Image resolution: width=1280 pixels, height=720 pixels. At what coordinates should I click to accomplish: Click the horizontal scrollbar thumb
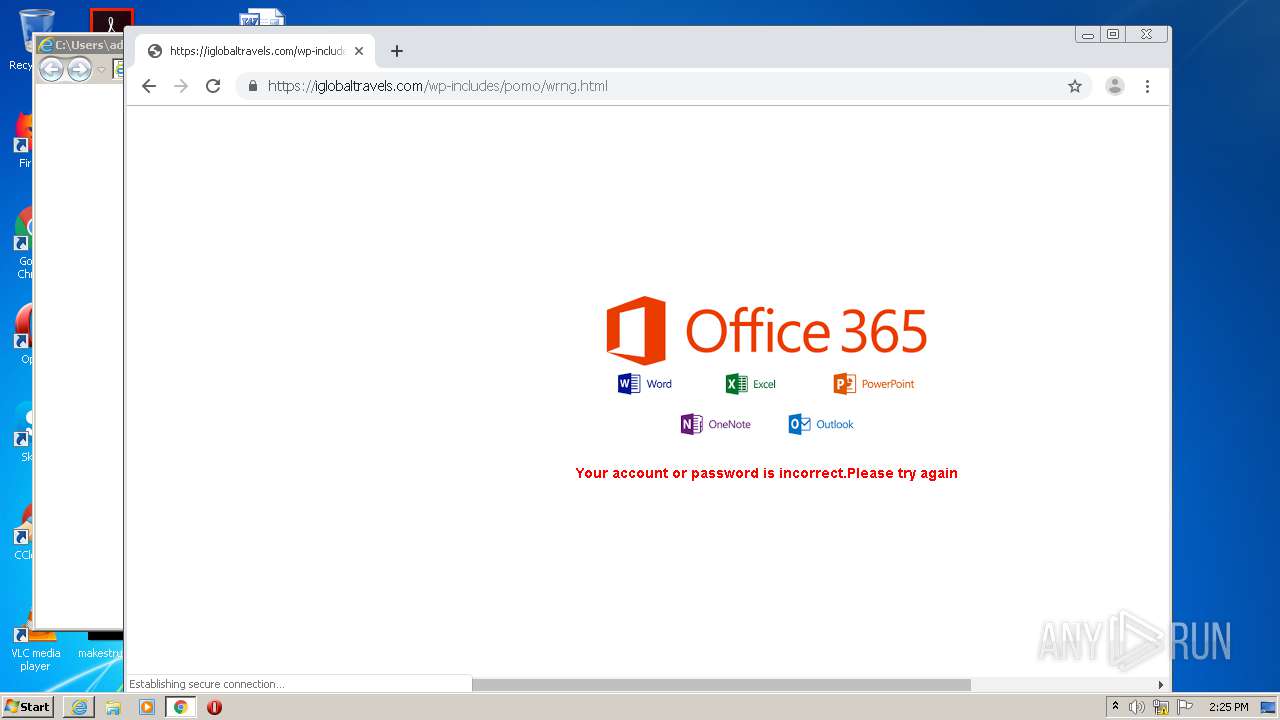click(x=721, y=685)
